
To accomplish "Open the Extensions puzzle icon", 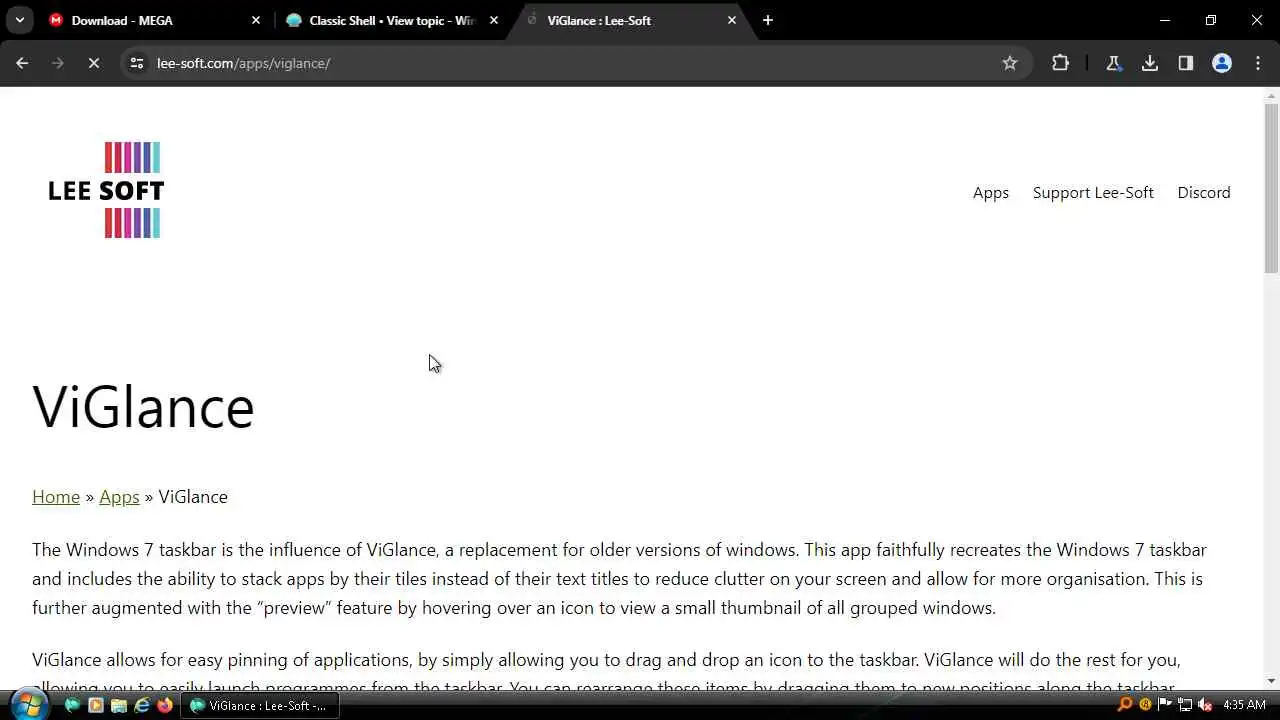I will pos(1060,63).
